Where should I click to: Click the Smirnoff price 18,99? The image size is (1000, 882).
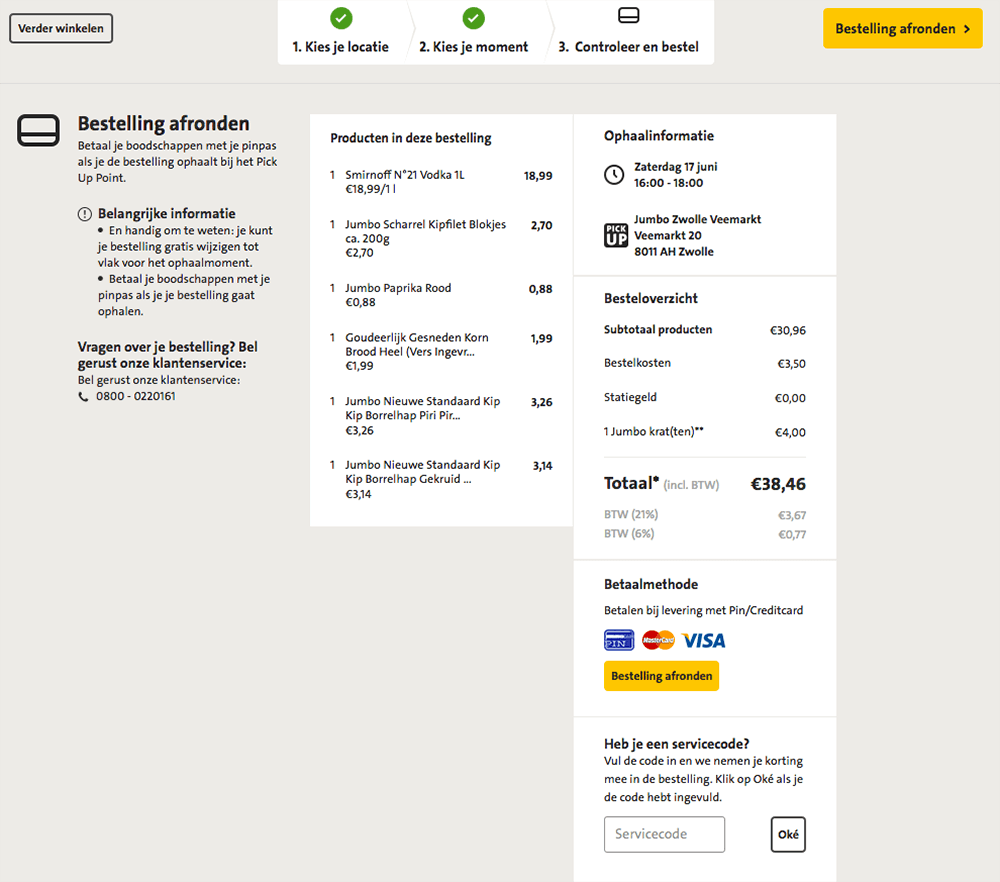tap(538, 176)
